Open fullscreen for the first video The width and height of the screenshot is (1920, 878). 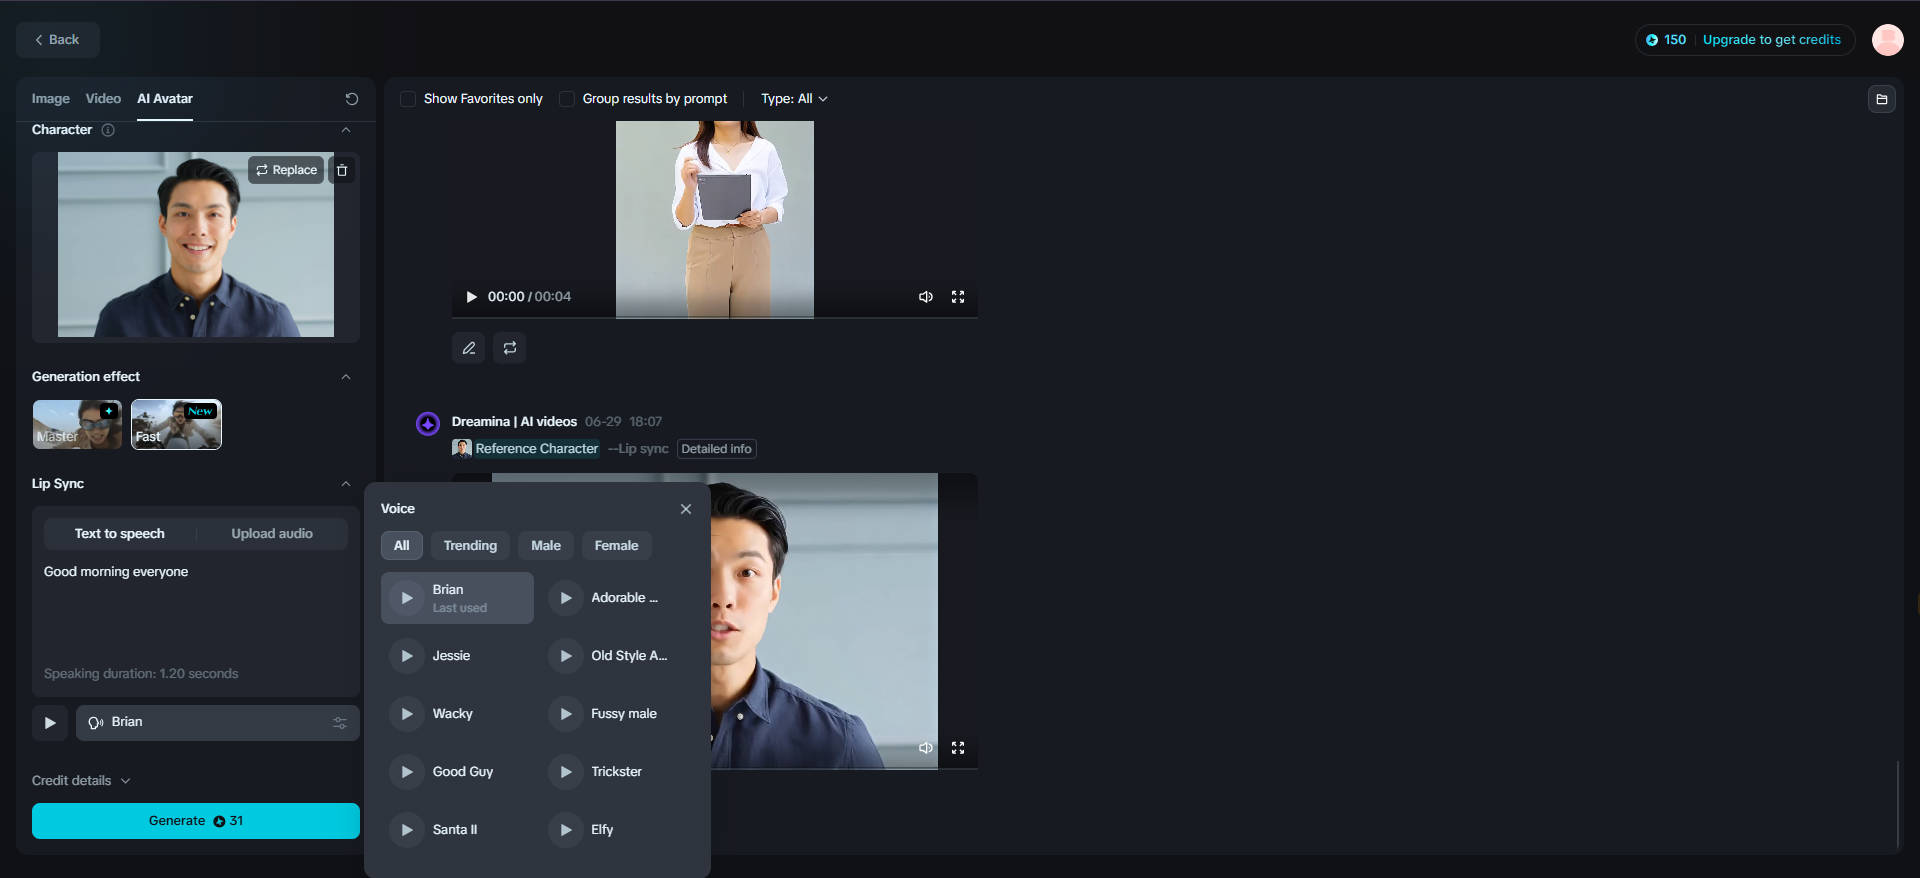[958, 297]
